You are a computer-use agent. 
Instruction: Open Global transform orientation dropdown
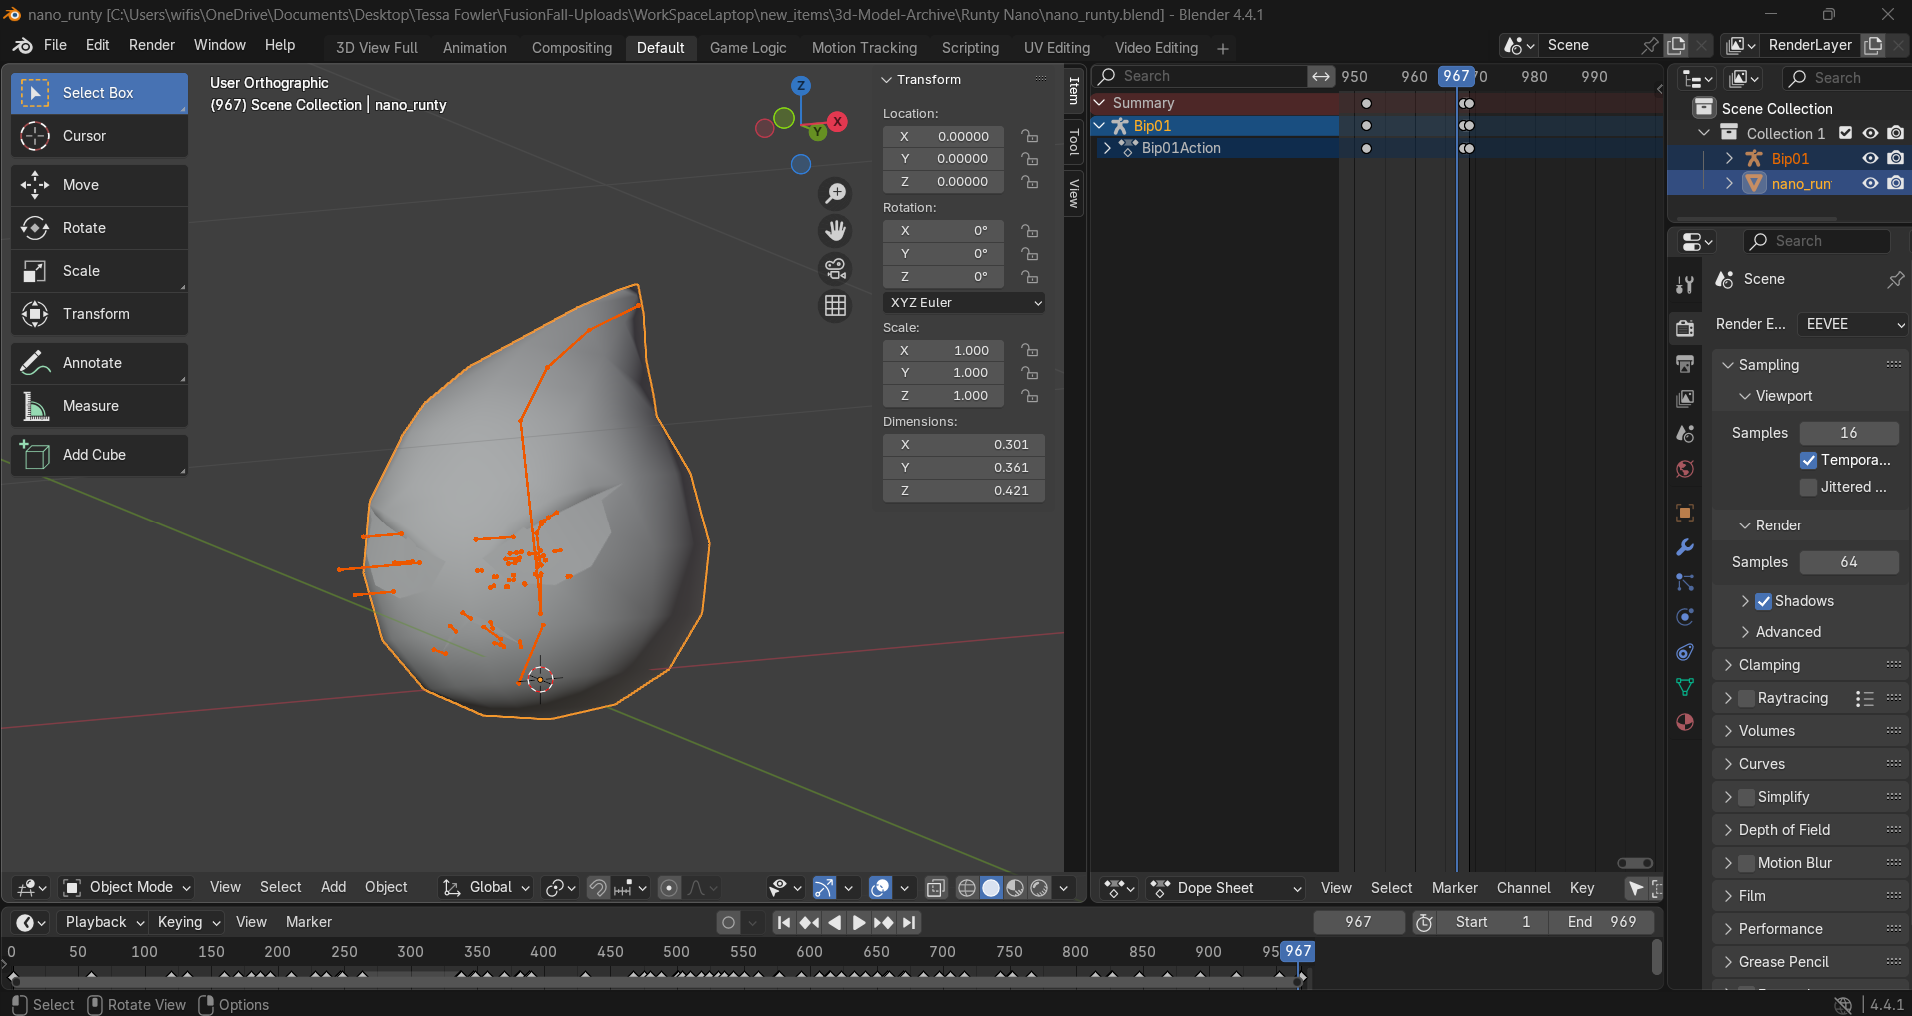pyautogui.click(x=487, y=888)
